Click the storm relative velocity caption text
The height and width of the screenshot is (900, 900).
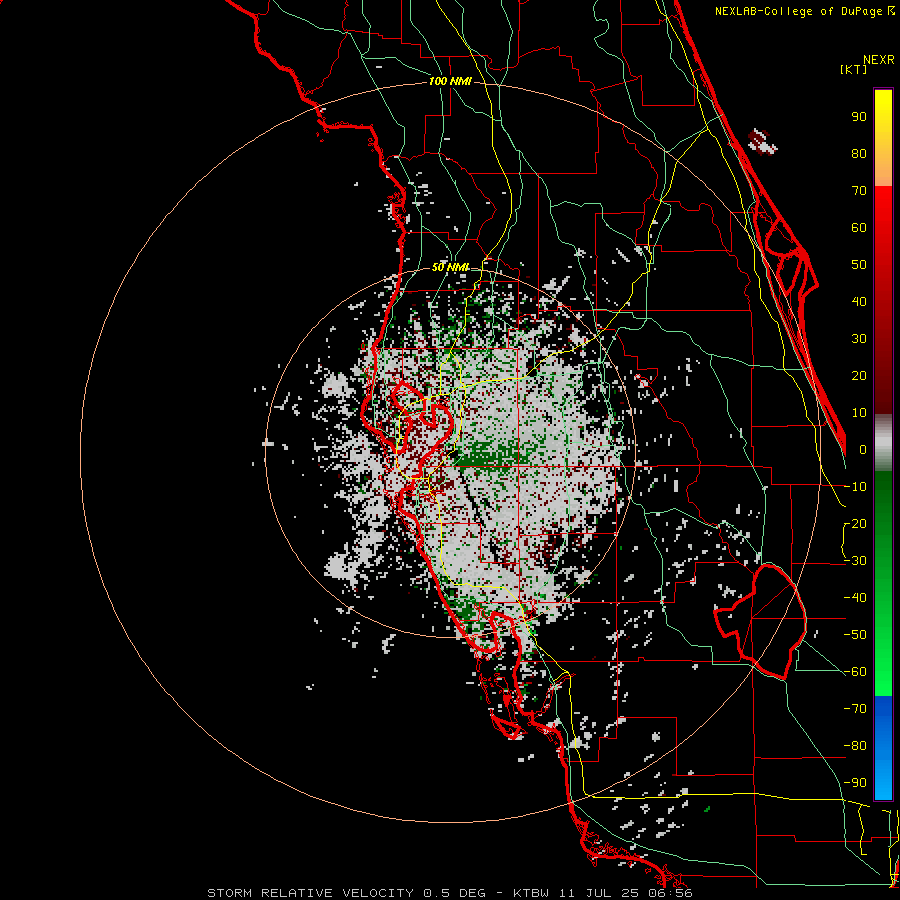click(x=449, y=893)
